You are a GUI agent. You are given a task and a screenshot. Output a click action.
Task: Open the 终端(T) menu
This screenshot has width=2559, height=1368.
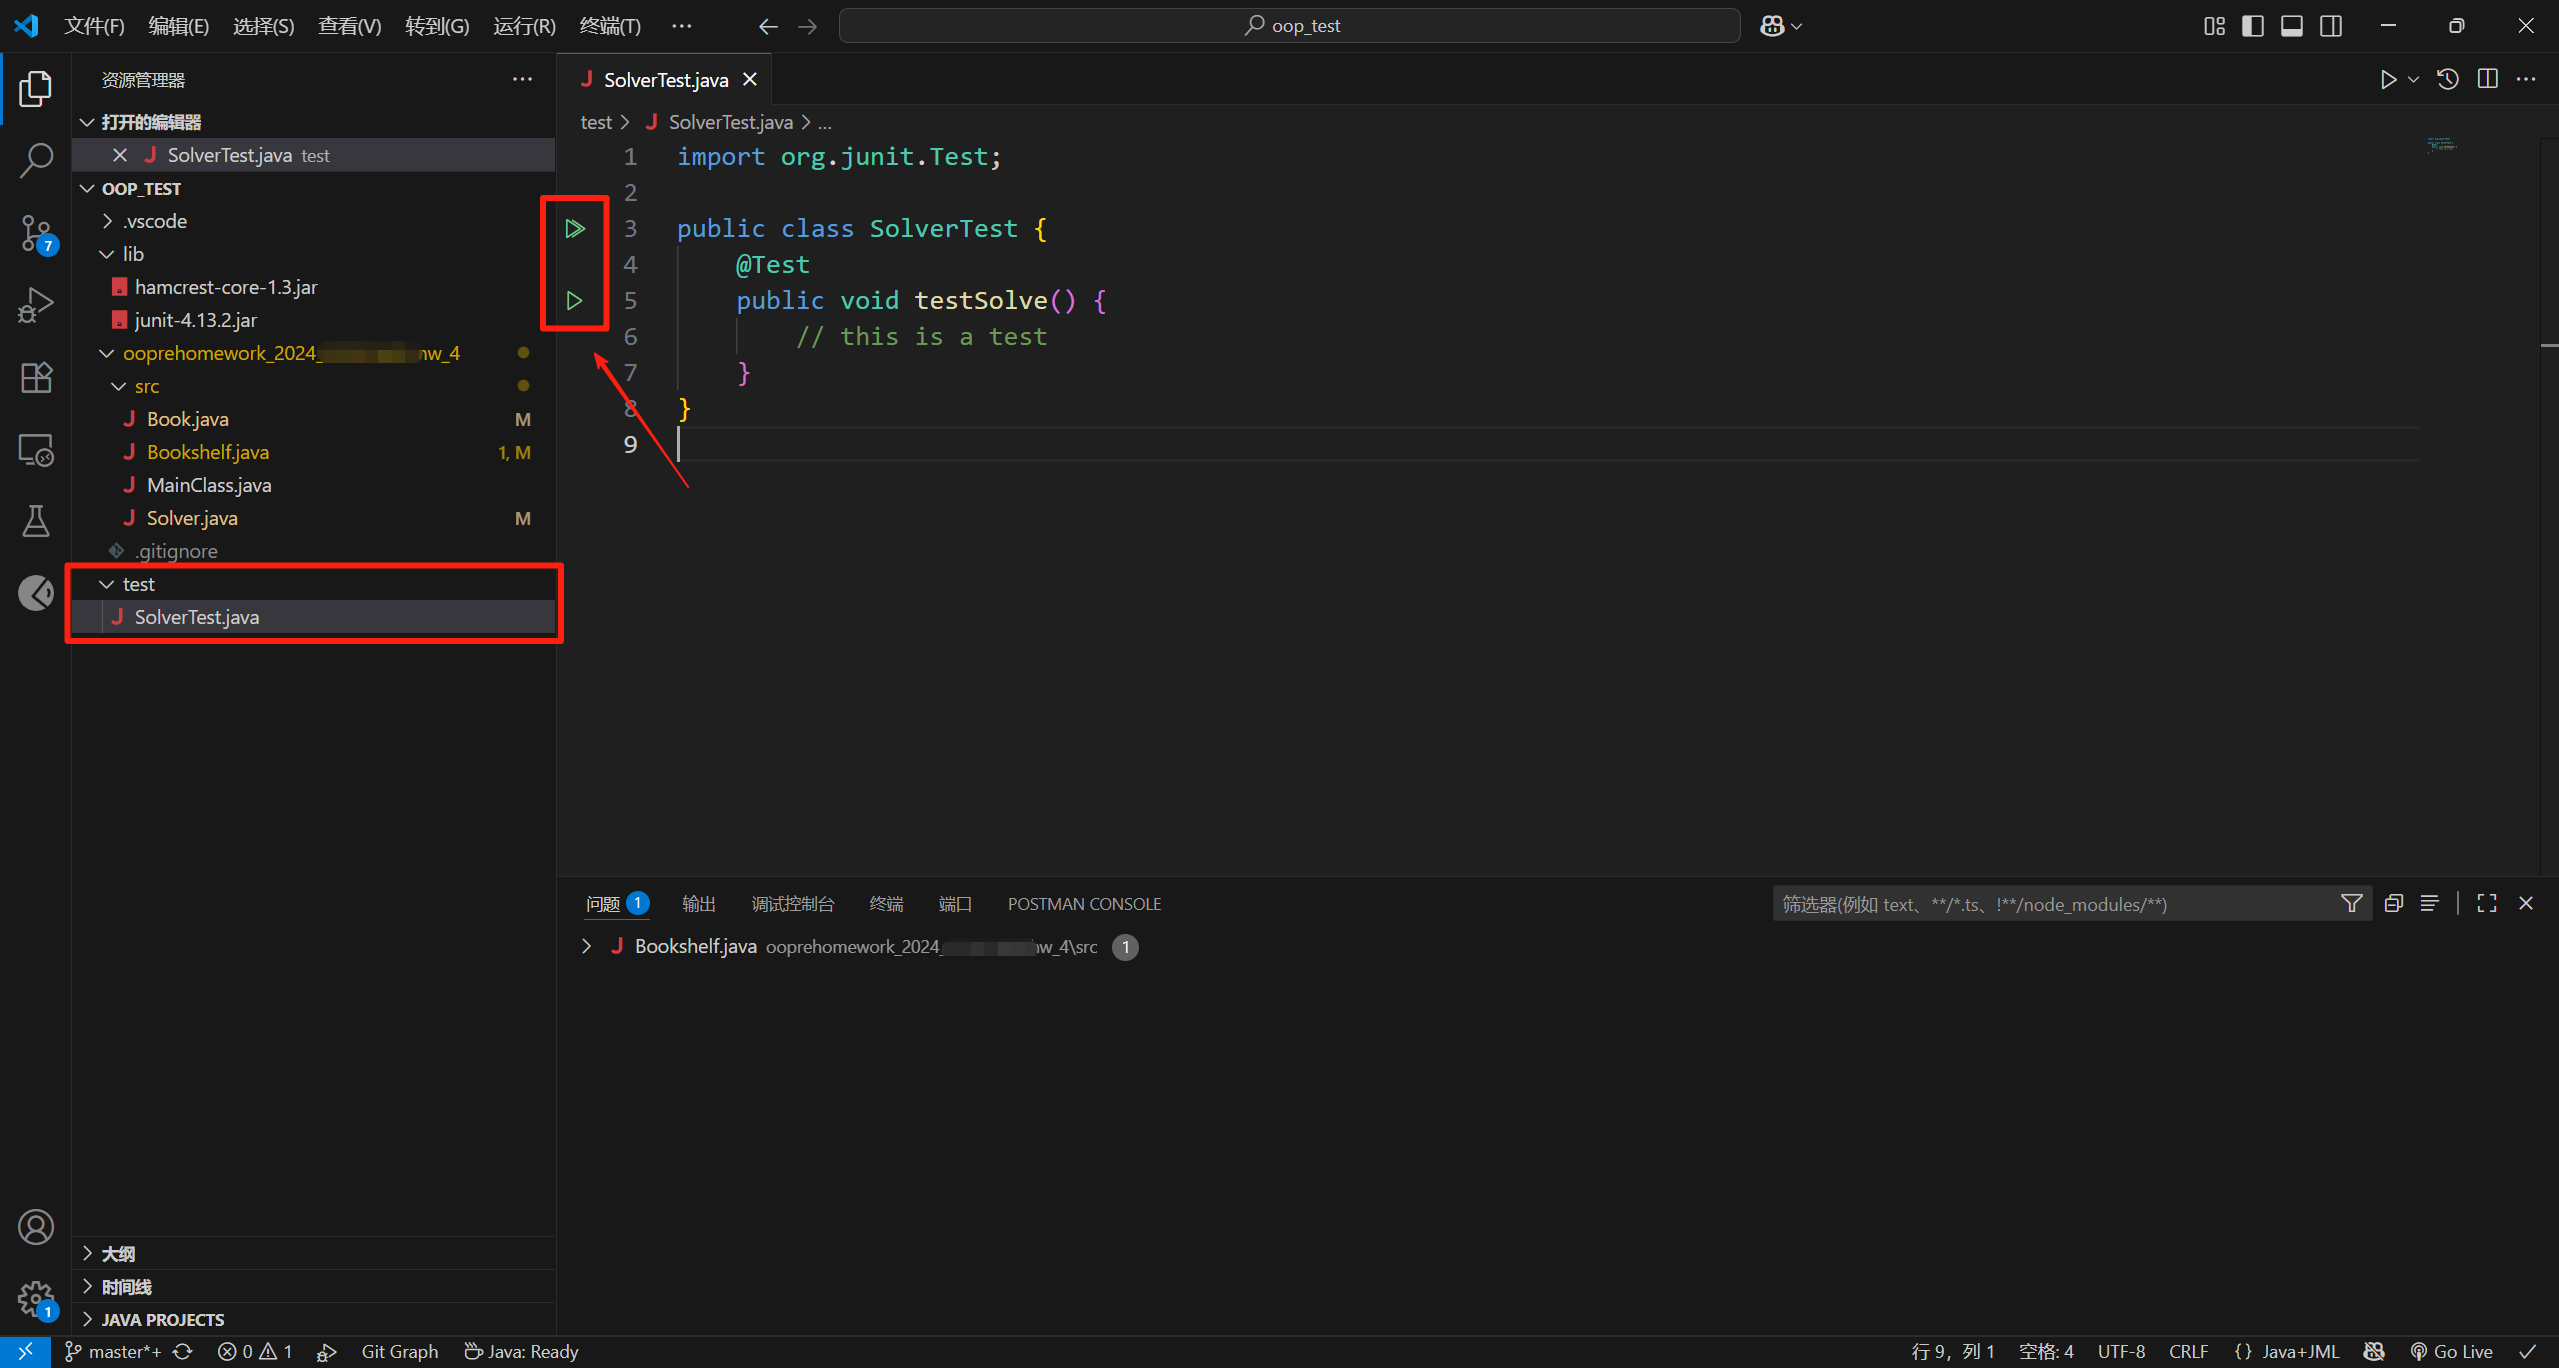point(610,26)
